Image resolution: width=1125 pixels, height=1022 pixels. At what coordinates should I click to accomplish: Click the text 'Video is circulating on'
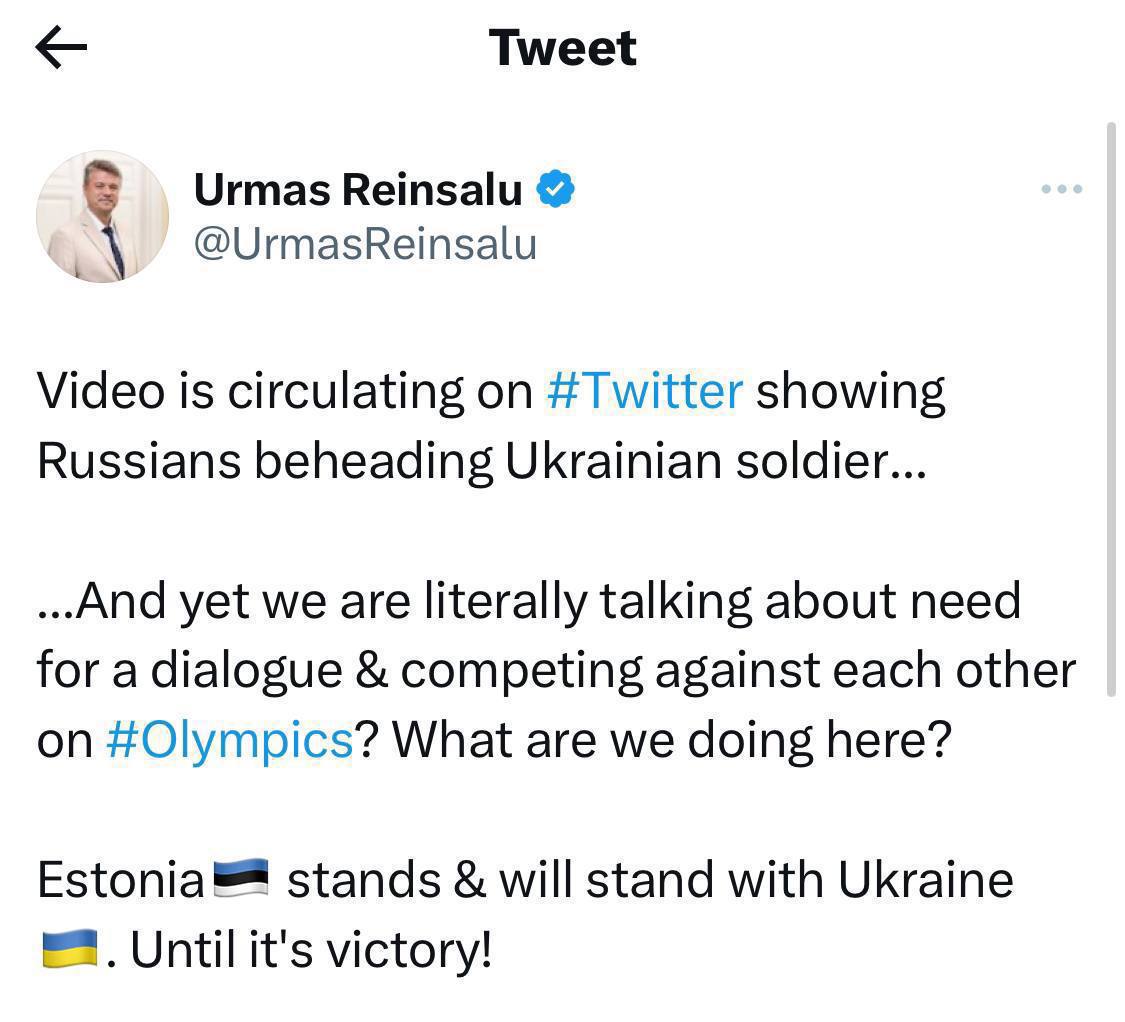tap(284, 391)
